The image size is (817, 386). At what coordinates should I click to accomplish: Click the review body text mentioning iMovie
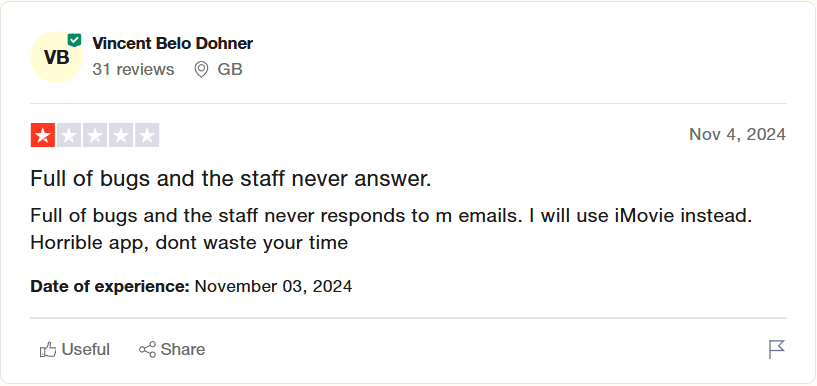click(x=391, y=229)
